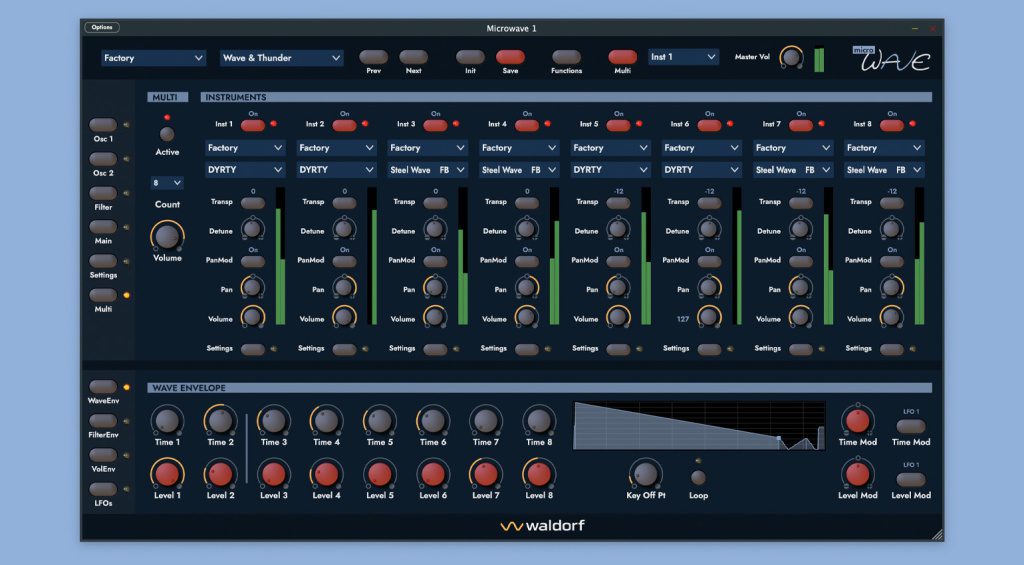Show the WaveEnv envelope section
Screen dimensions: 1024x565
[x=103, y=387]
